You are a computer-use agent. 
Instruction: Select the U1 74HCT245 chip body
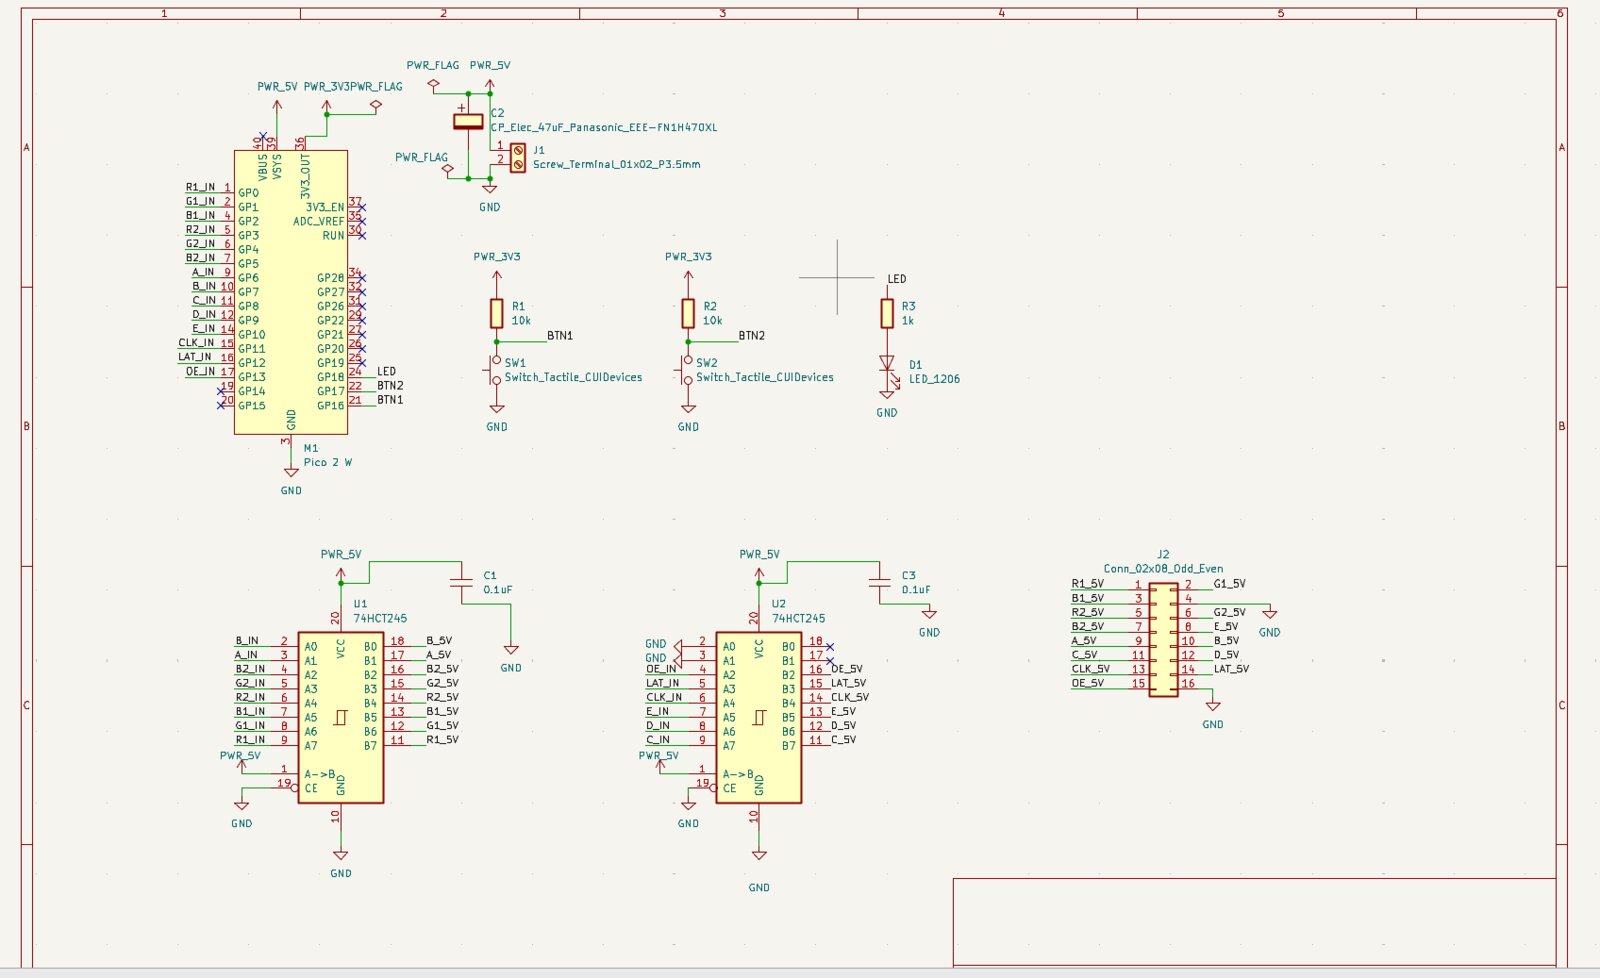point(341,717)
